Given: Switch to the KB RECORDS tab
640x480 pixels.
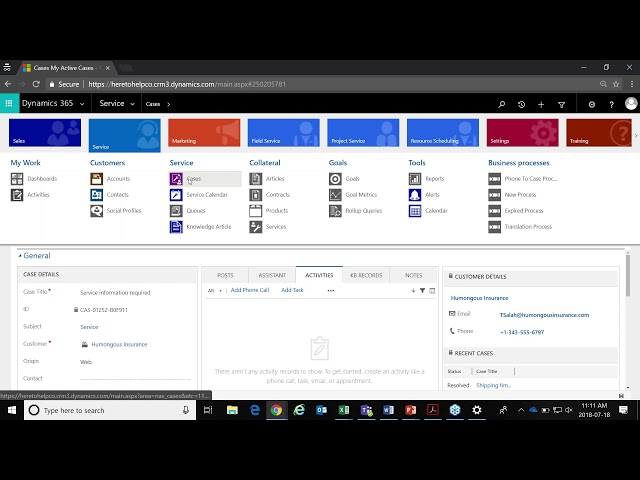Looking at the screenshot, I should [x=366, y=276].
